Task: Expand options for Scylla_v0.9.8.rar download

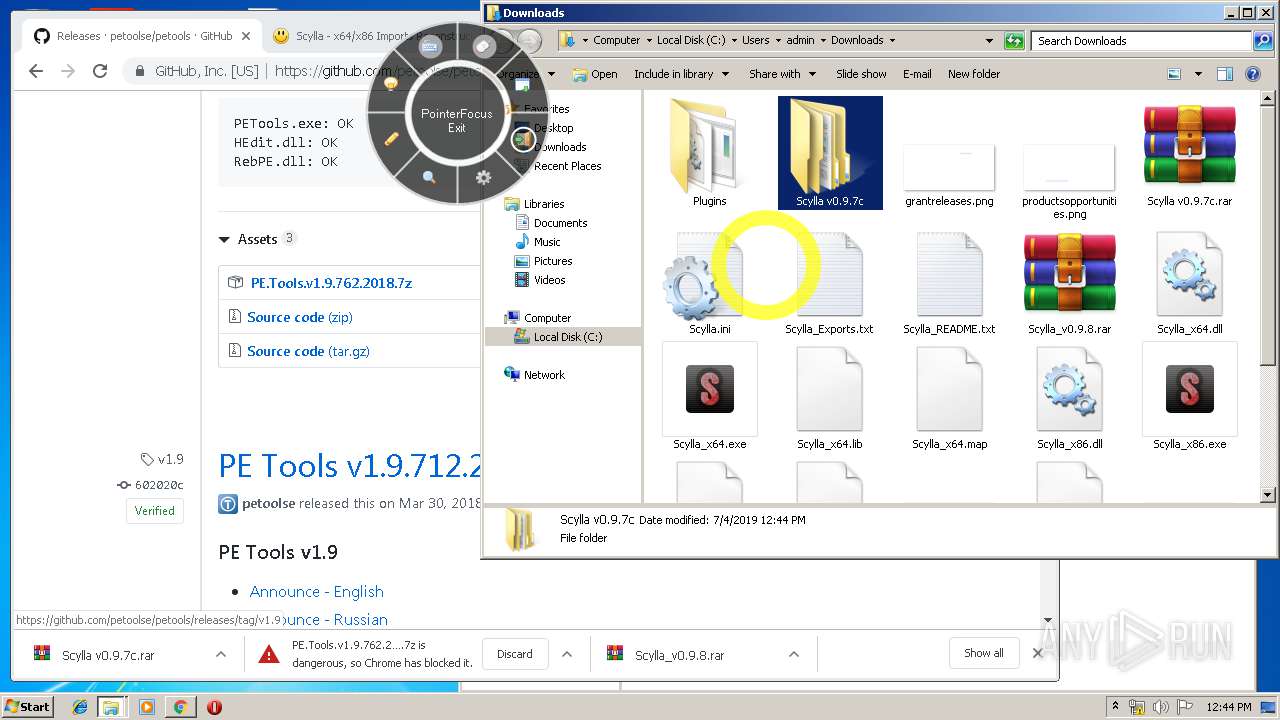Action: point(794,655)
